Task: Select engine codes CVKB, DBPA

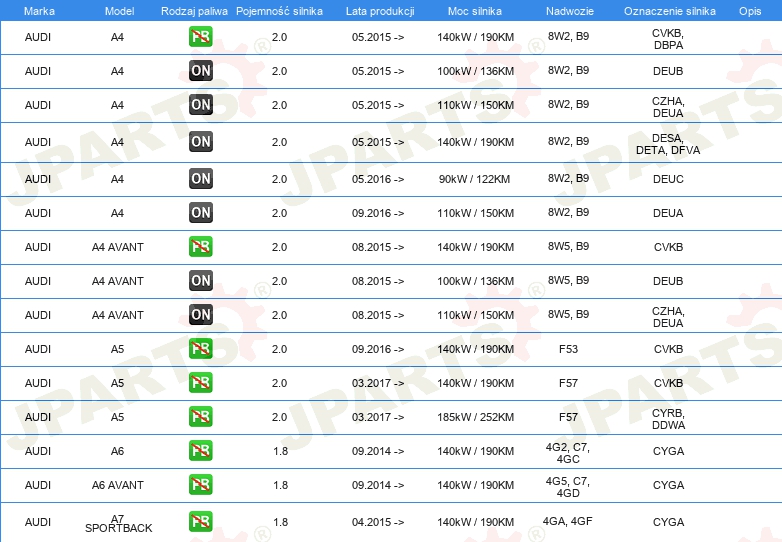Action: coord(668,39)
